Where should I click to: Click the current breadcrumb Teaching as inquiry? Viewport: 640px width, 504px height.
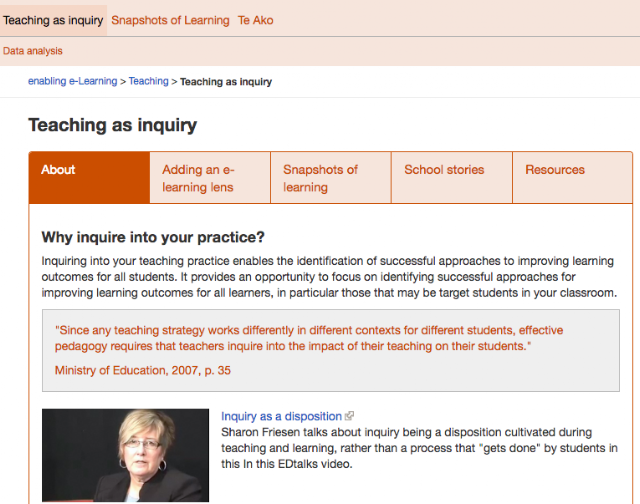(x=226, y=82)
